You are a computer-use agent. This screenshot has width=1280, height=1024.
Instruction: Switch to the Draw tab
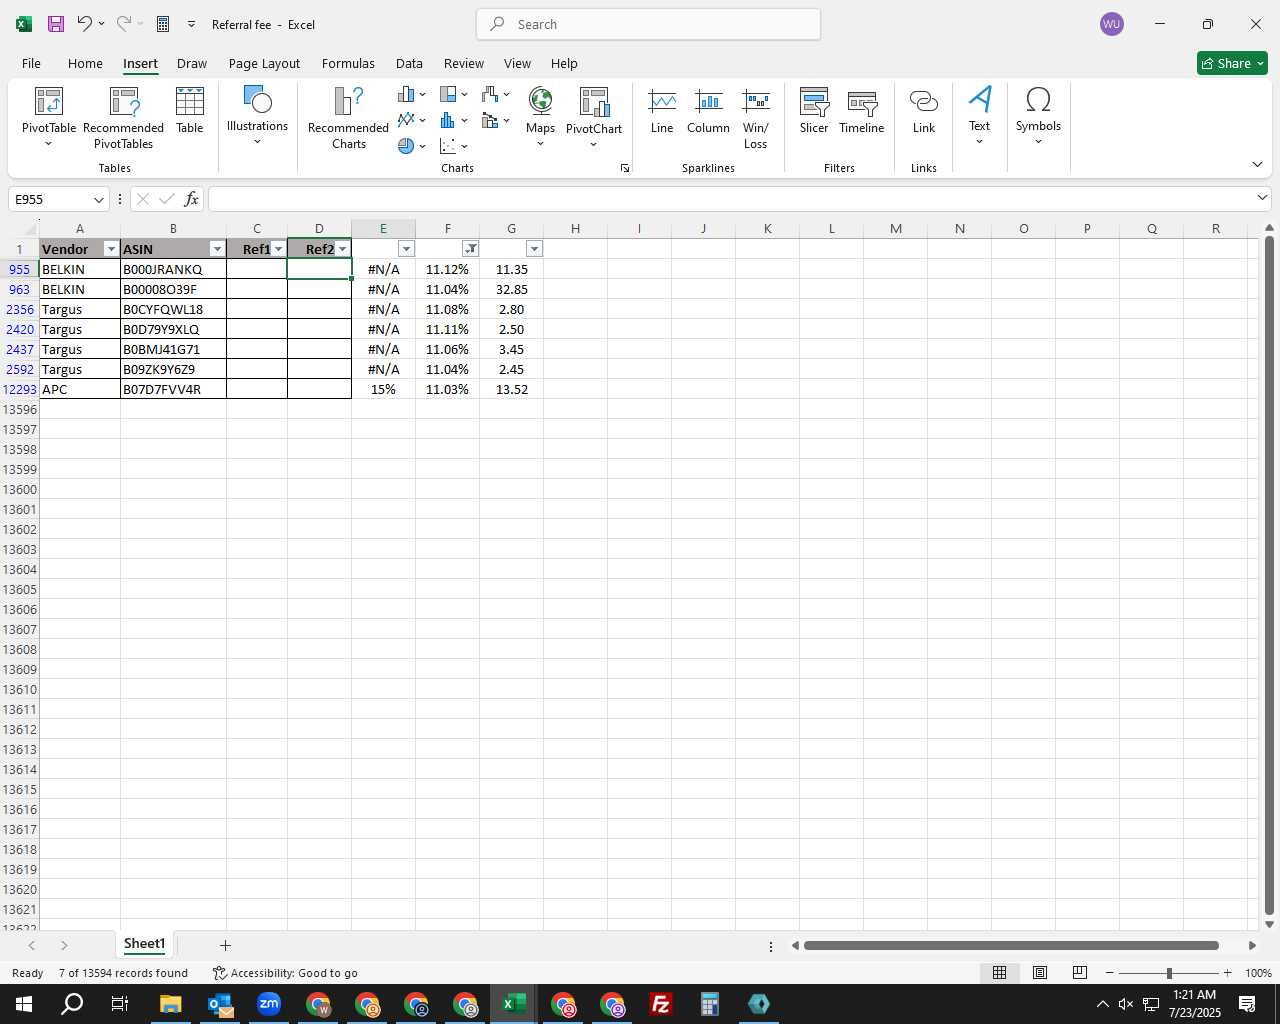pyautogui.click(x=192, y=63)
